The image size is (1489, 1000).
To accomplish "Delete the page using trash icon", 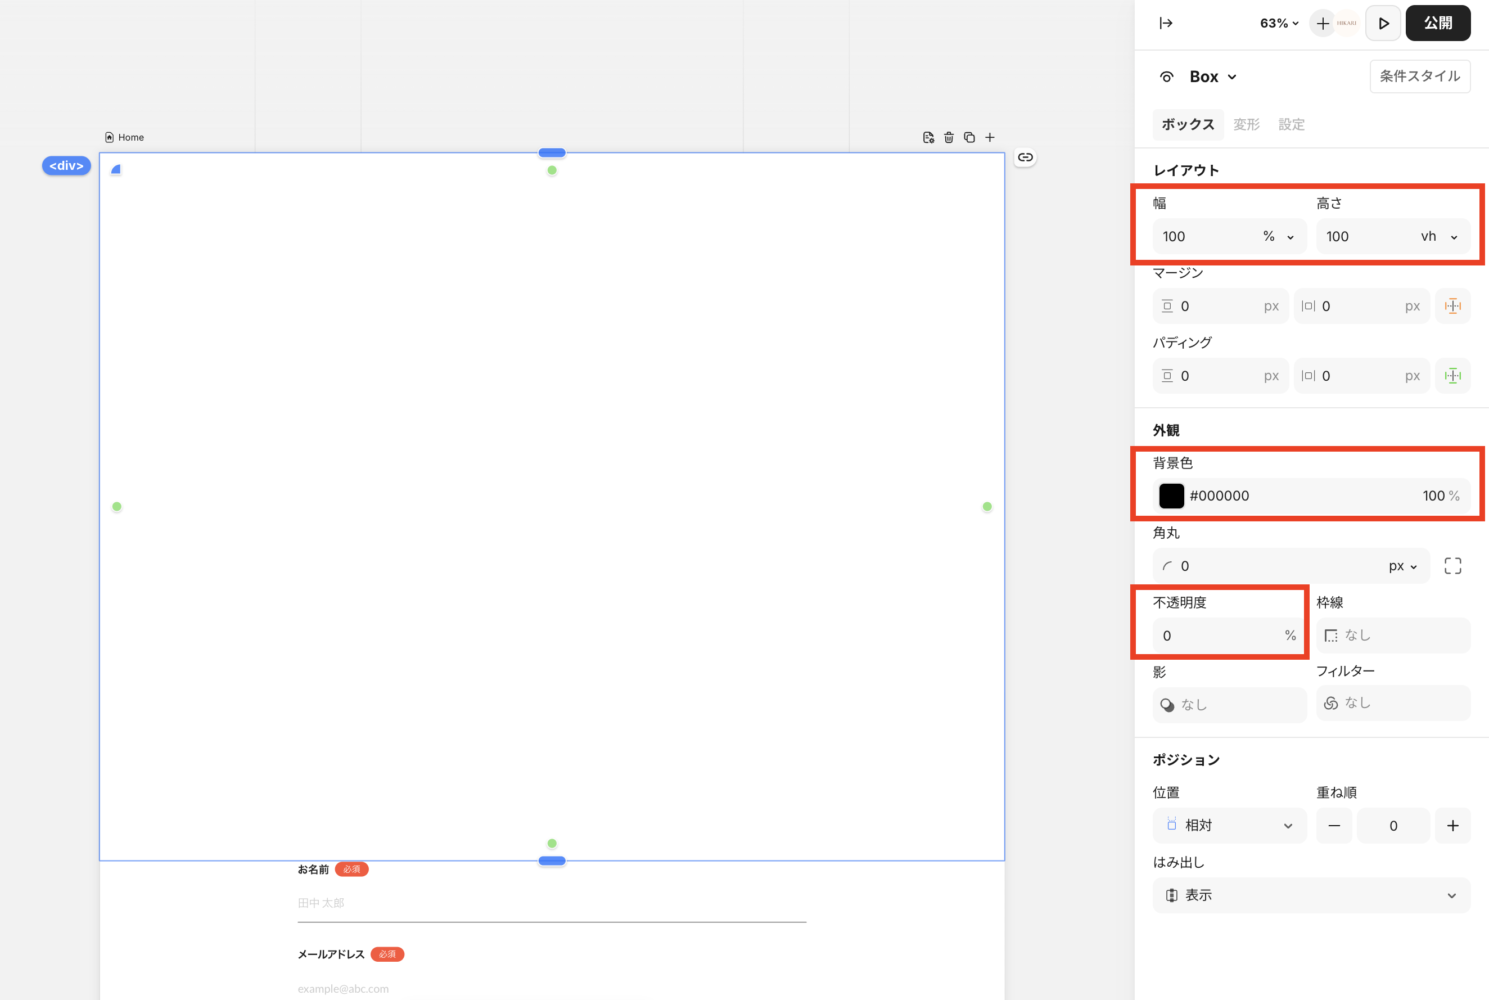I will pos(949,138).
